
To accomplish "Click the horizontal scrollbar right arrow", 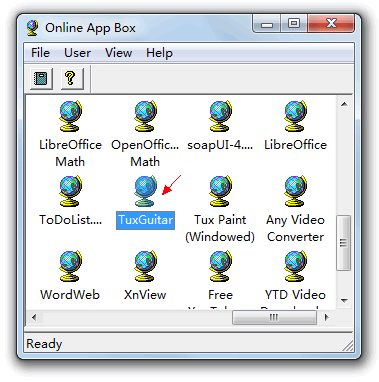I will [327, 317].
